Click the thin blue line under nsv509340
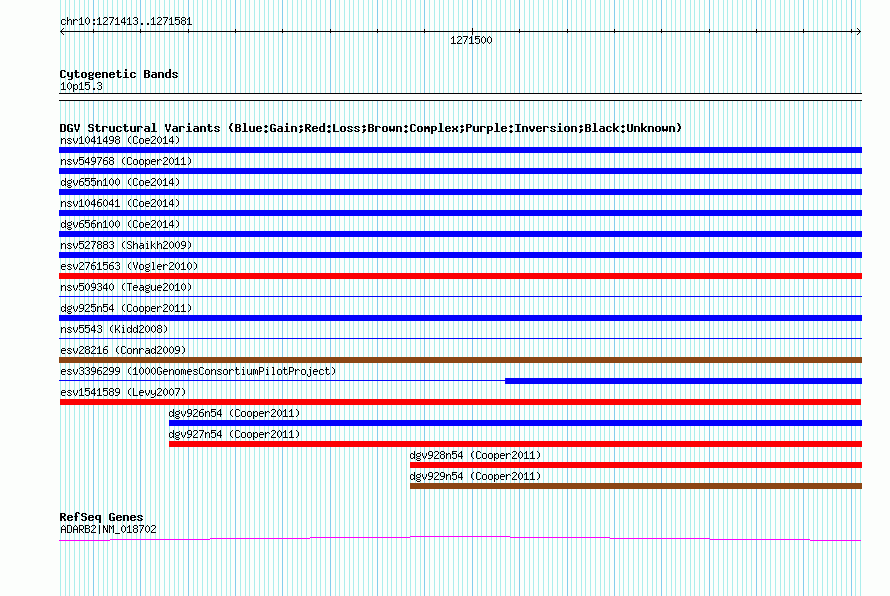The height and width of the screenshot is (596, 890). [460, 296]
